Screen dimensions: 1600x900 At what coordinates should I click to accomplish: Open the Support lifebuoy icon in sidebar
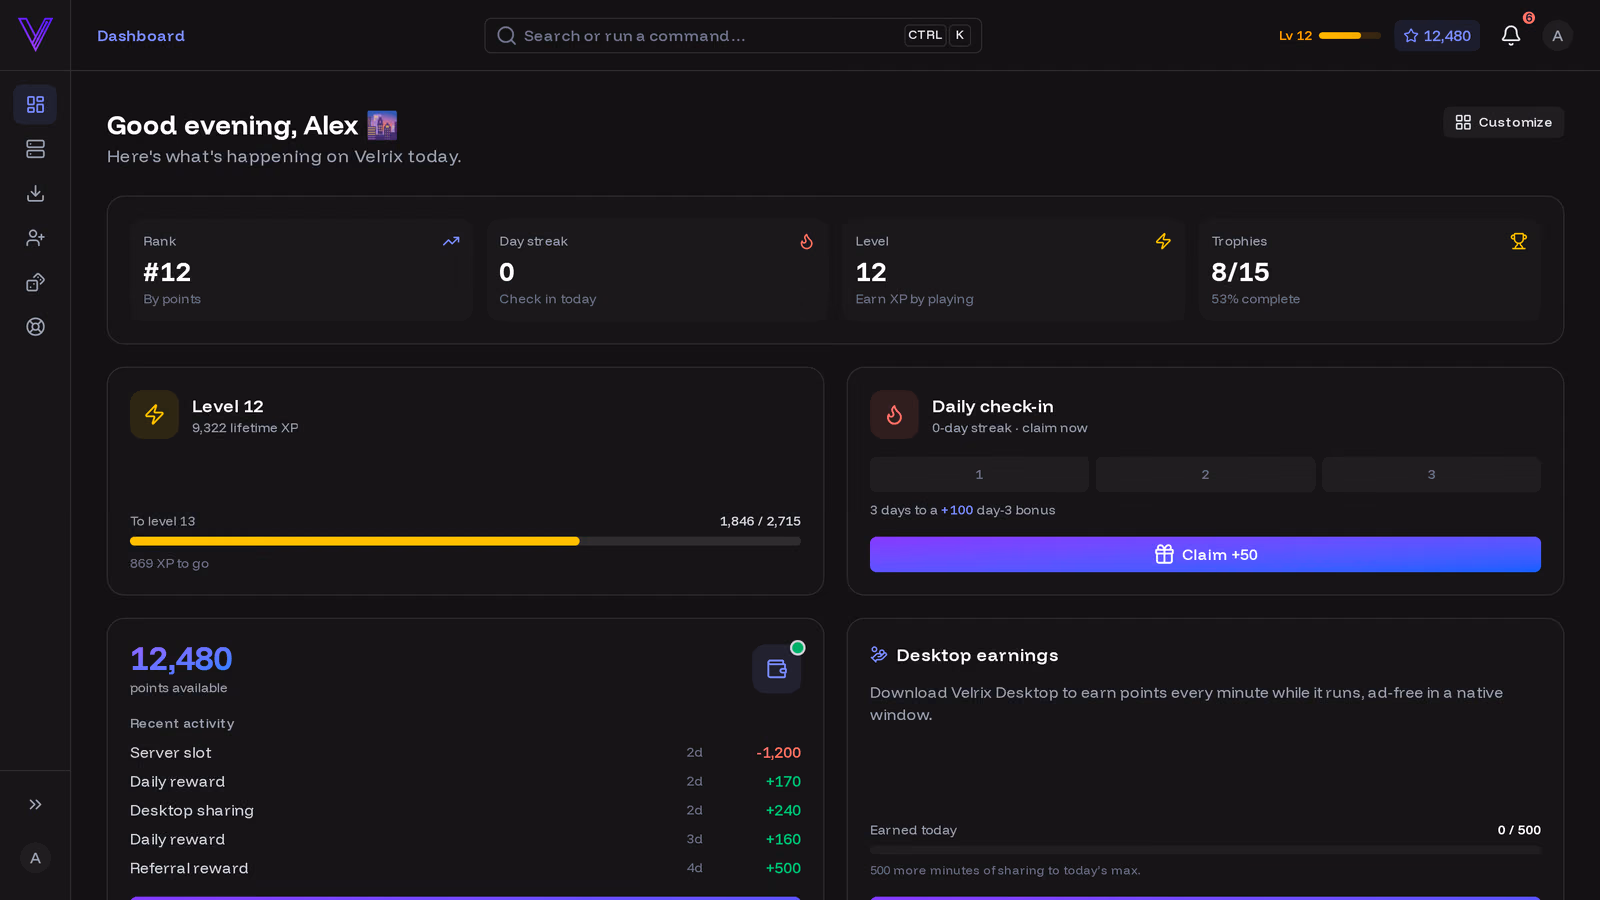click(x=35, y=327)
